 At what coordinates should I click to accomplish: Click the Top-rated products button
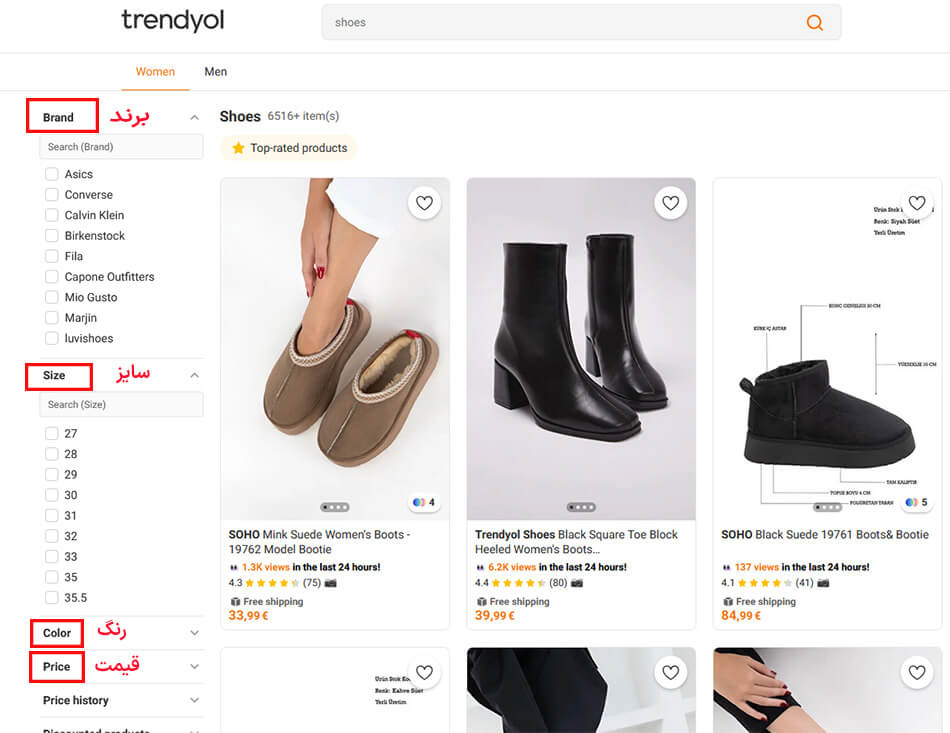coord(288,148)
